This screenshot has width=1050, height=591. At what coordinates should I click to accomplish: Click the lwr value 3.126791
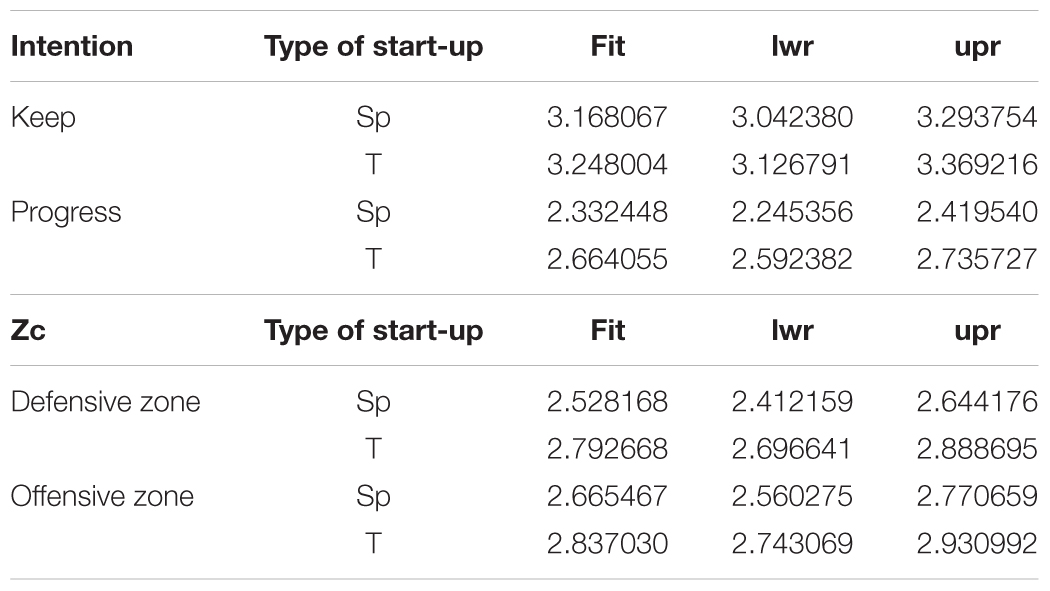(792, 165)
